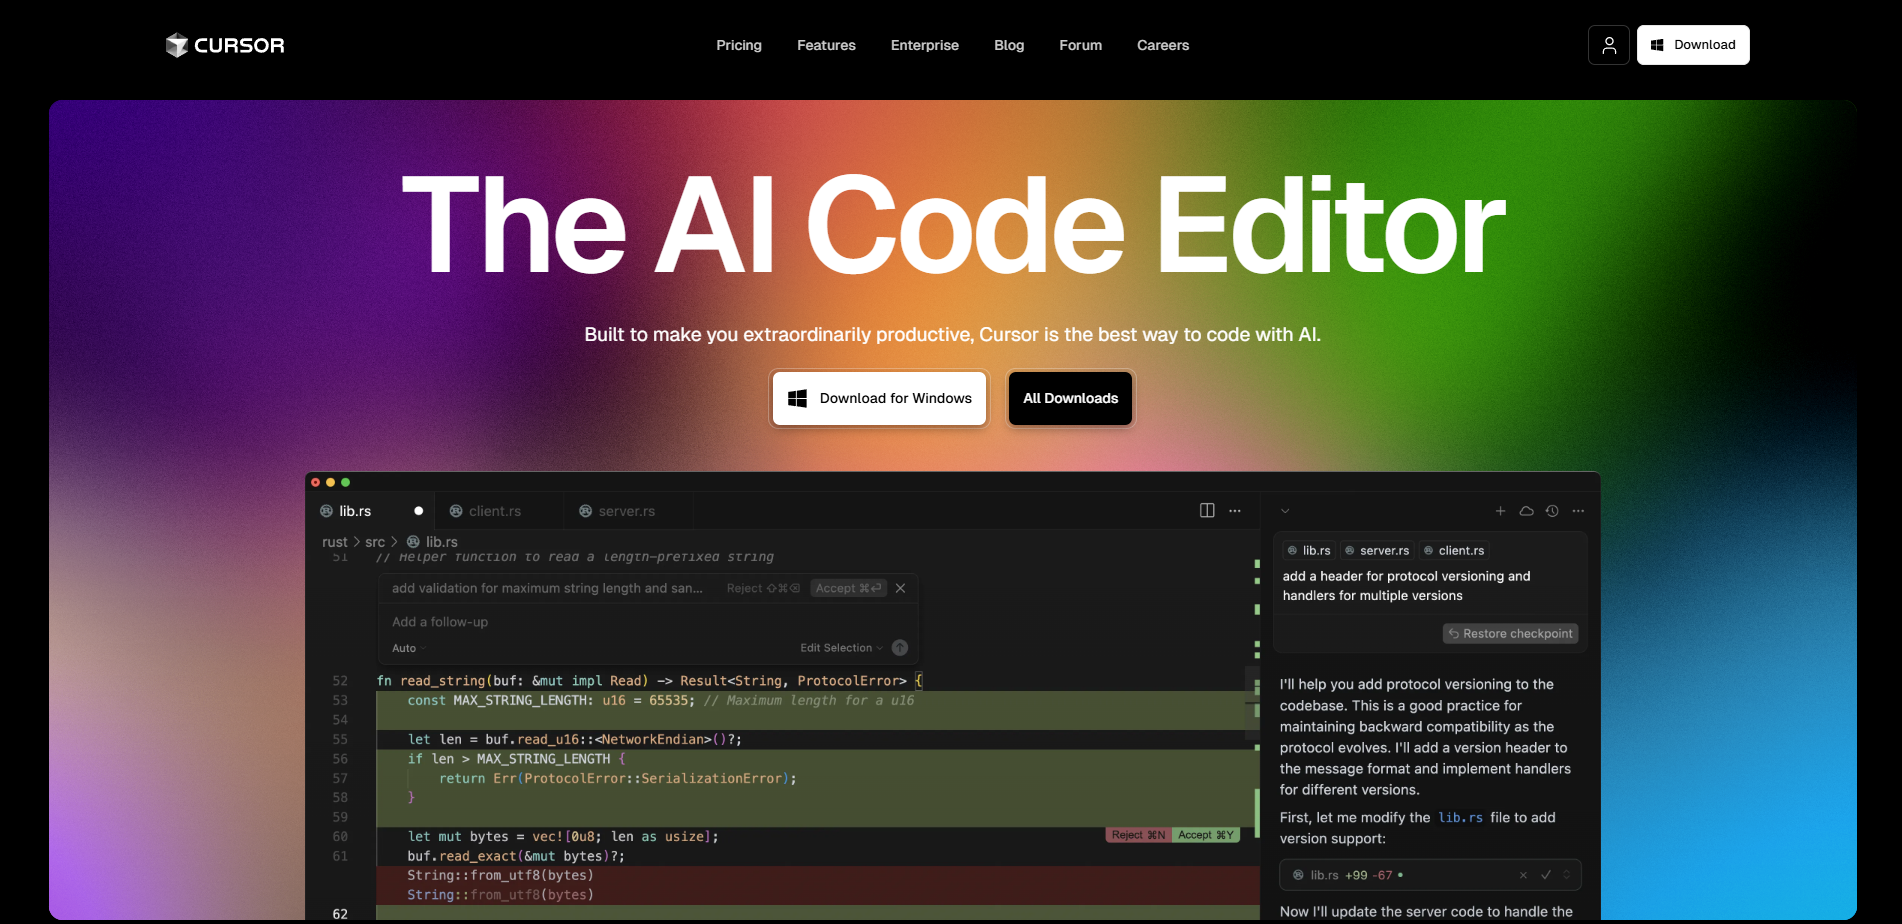Image resolution: width=1902 pixels, height=924 pixels.
Task: Open the Enterprise nav link
Action: 925,45
